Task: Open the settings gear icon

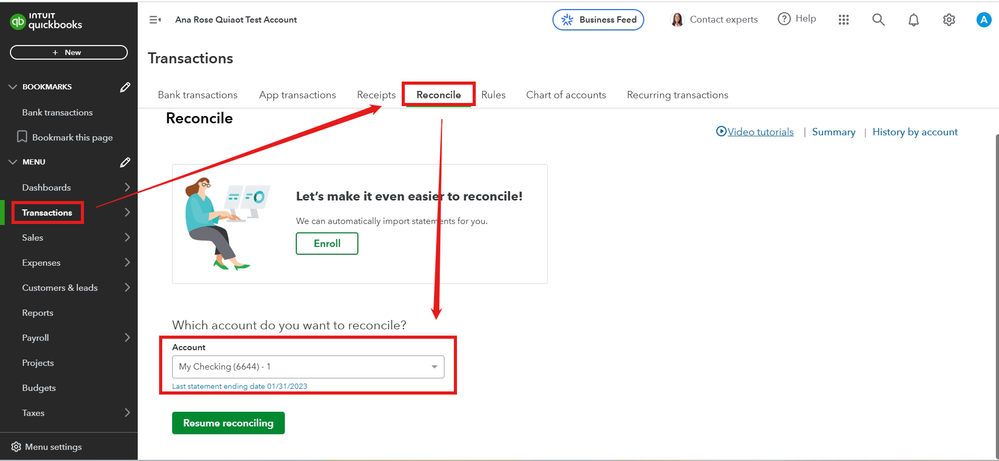Action: [949, 20]
